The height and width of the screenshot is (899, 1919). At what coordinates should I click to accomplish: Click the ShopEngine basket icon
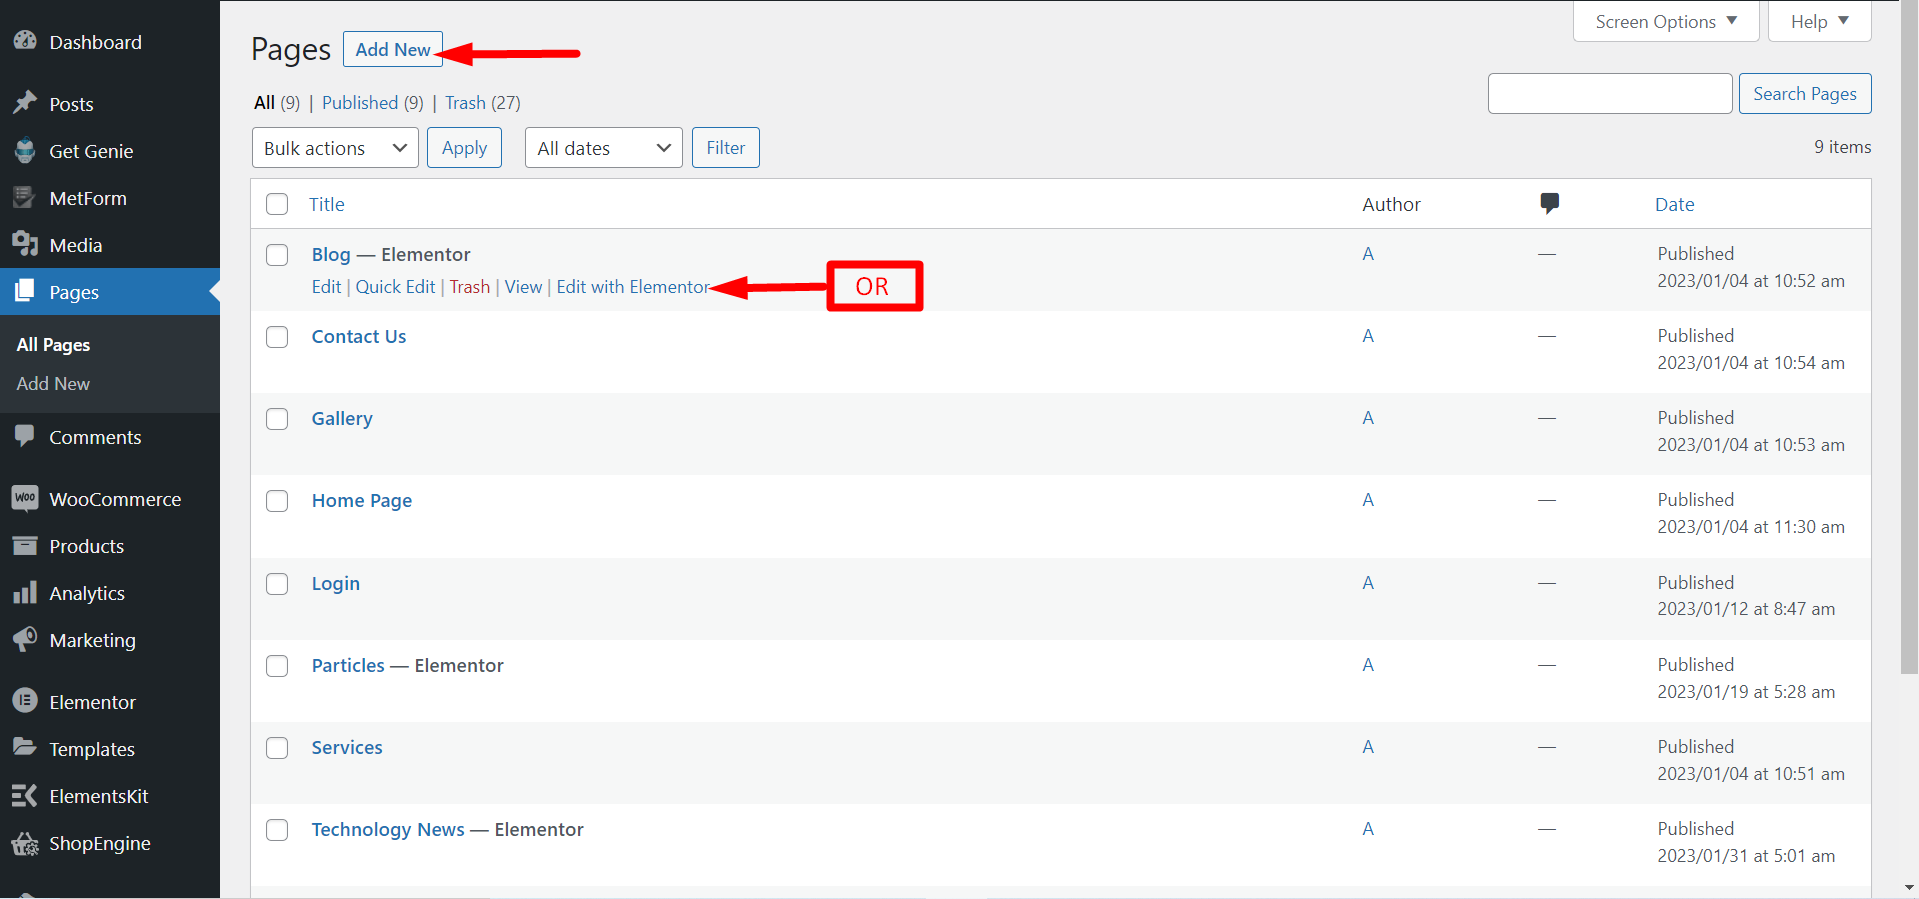[x=25, y=843]
